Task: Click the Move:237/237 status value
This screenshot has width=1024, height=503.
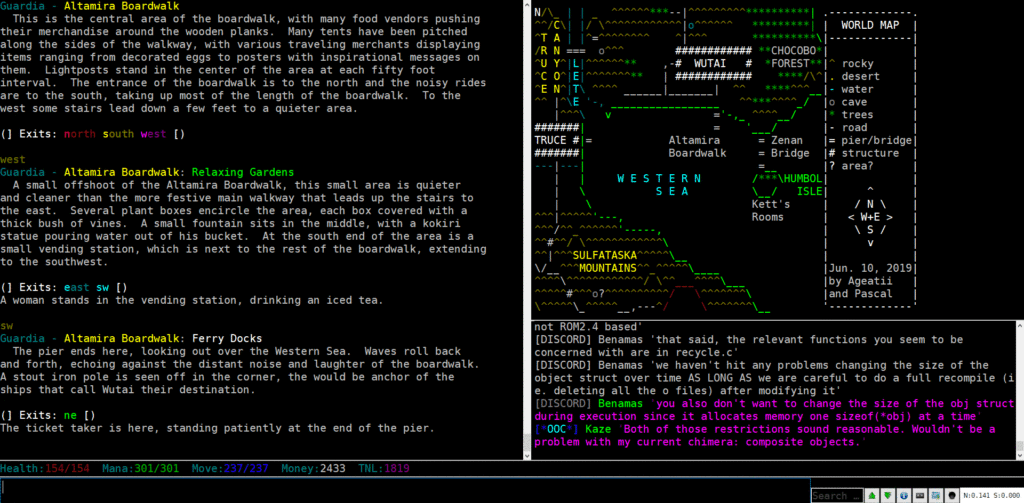Action: coord(230,468)
